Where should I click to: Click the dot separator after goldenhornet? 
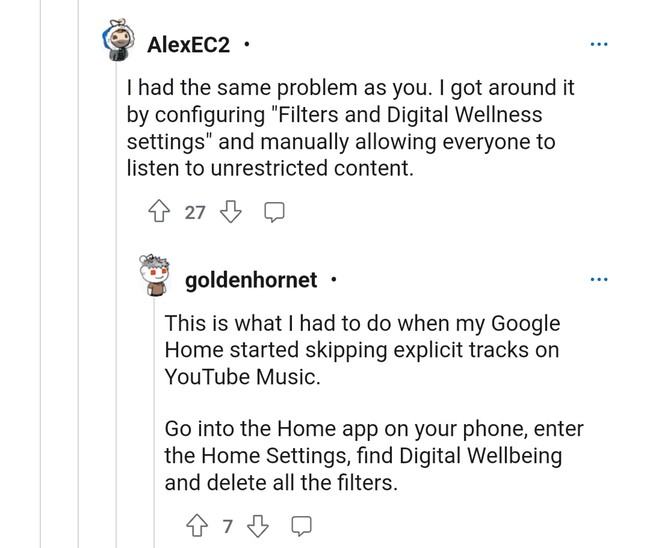[x=333, y=280]
